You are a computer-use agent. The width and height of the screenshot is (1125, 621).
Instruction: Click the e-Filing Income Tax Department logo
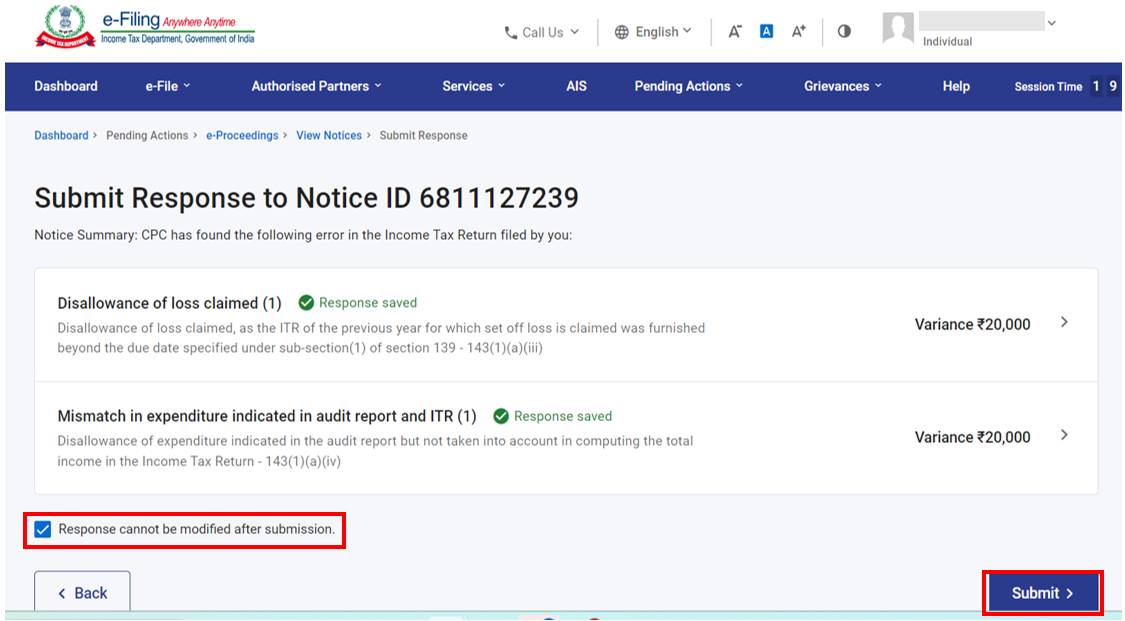[x=145, y=27]
